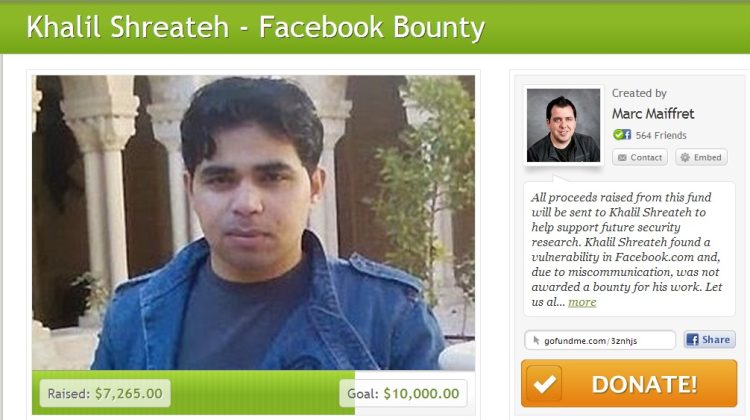Click the DONATE! button
This screenshot has height=420, width=750.
tap(629, 384)
